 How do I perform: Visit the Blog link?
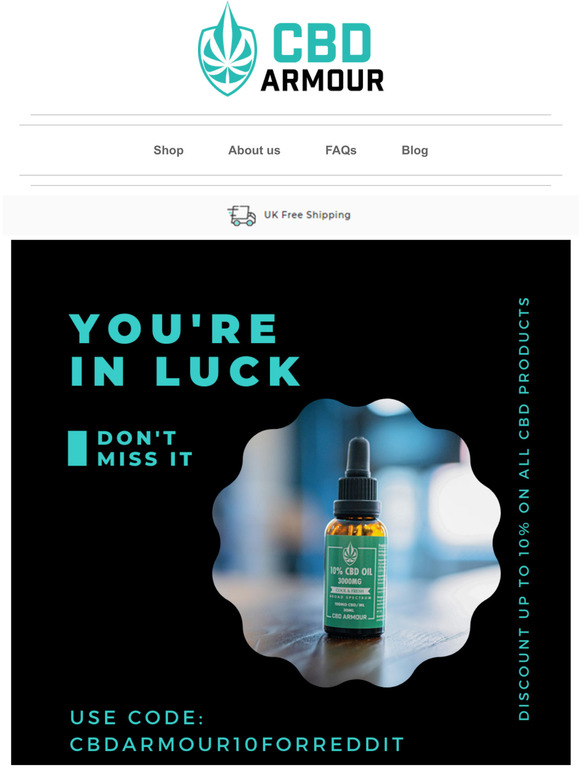[x=415, y=150]
